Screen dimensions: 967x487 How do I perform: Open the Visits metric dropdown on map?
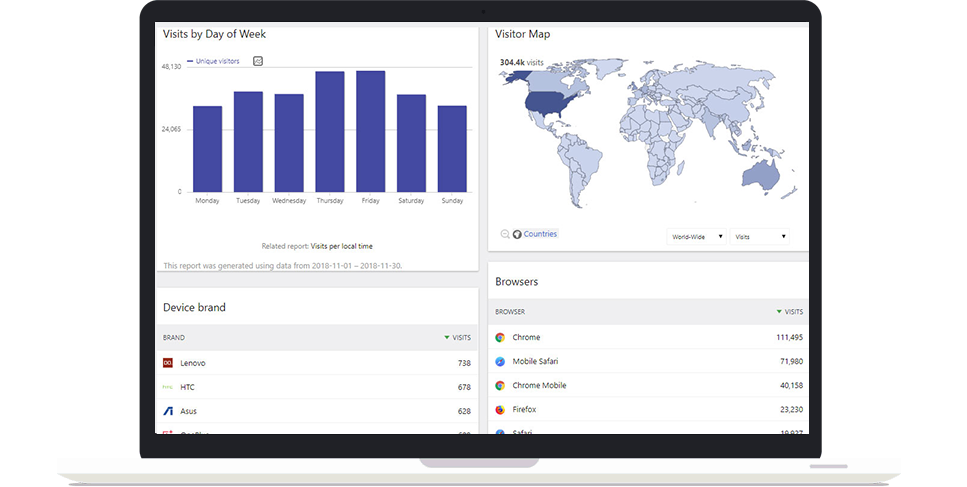click(760, 237)
